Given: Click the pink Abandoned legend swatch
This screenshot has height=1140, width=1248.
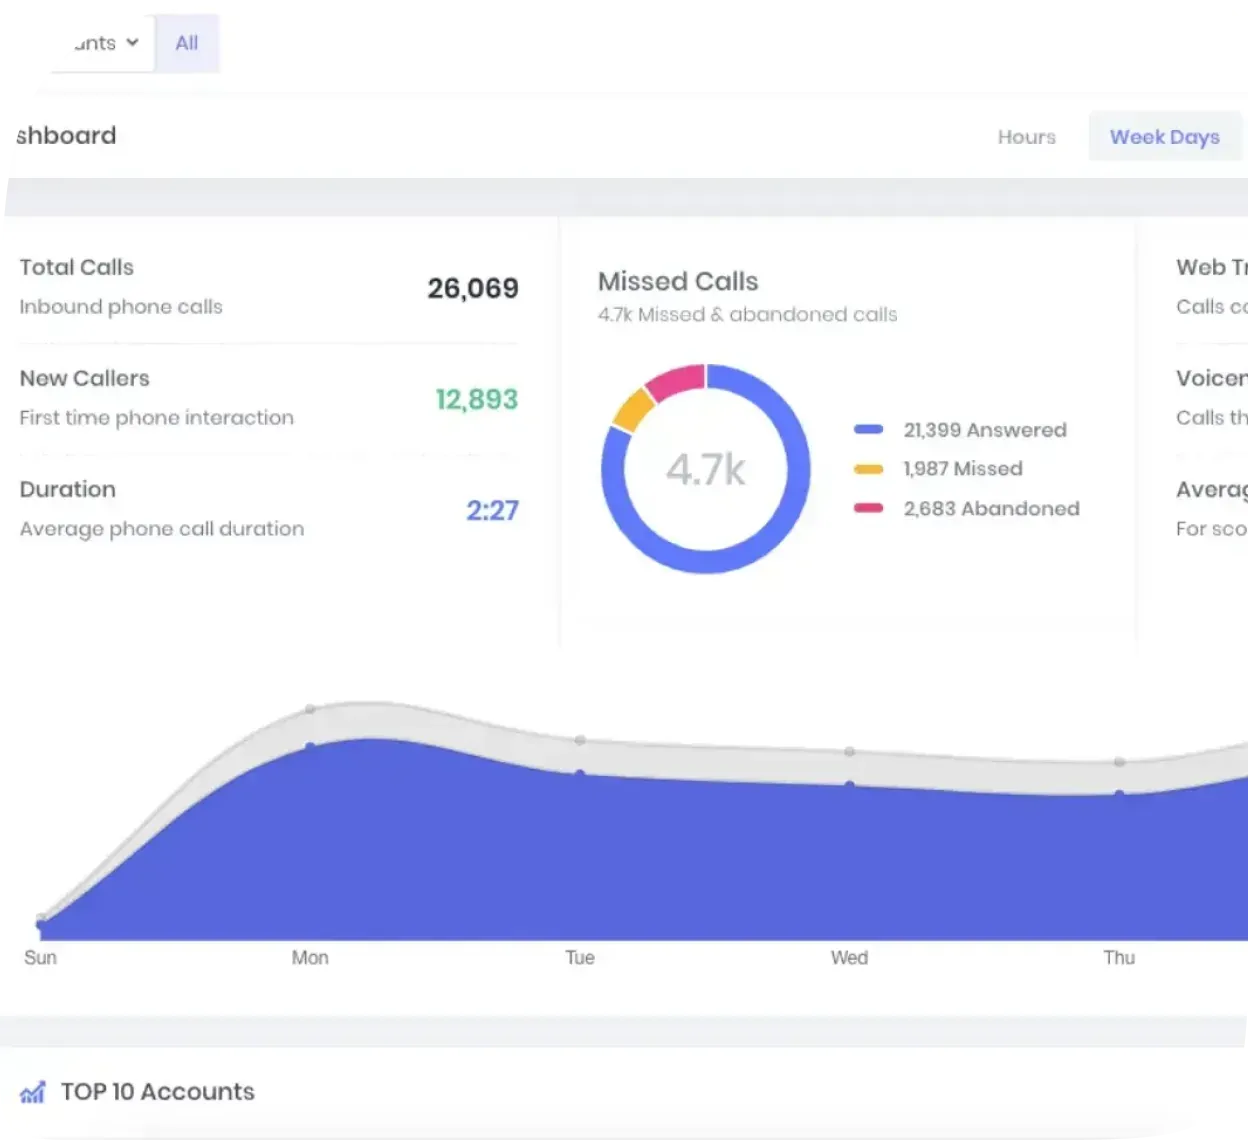Looking at the screenshot, I should (868, 508).
